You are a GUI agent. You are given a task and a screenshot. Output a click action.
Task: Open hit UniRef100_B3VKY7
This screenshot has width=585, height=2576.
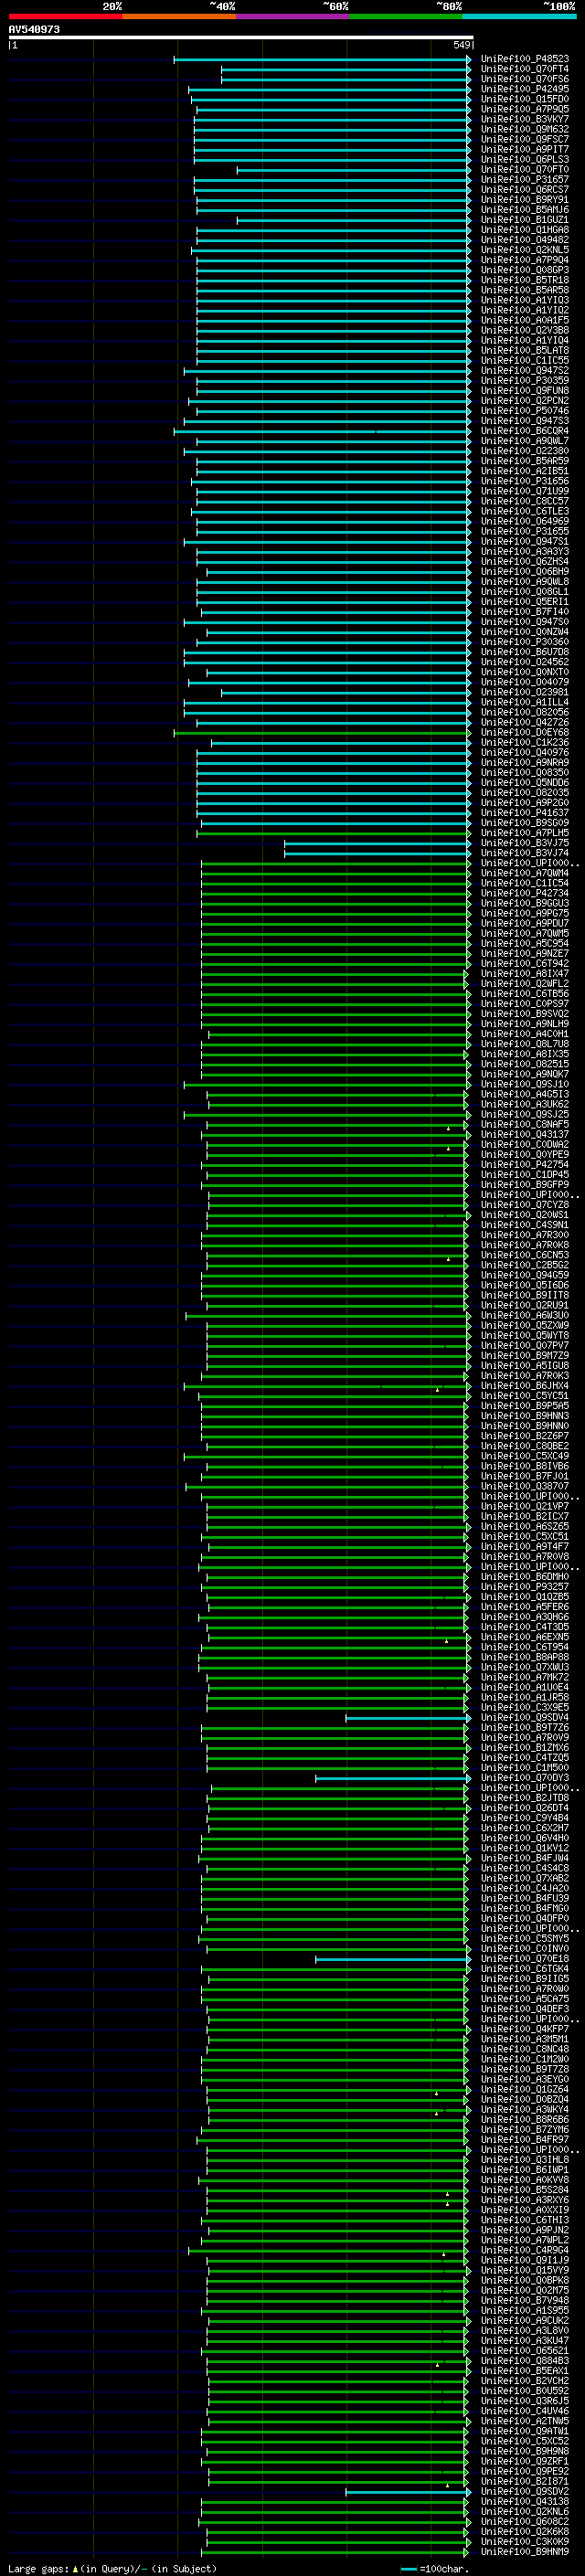point(525,119)
